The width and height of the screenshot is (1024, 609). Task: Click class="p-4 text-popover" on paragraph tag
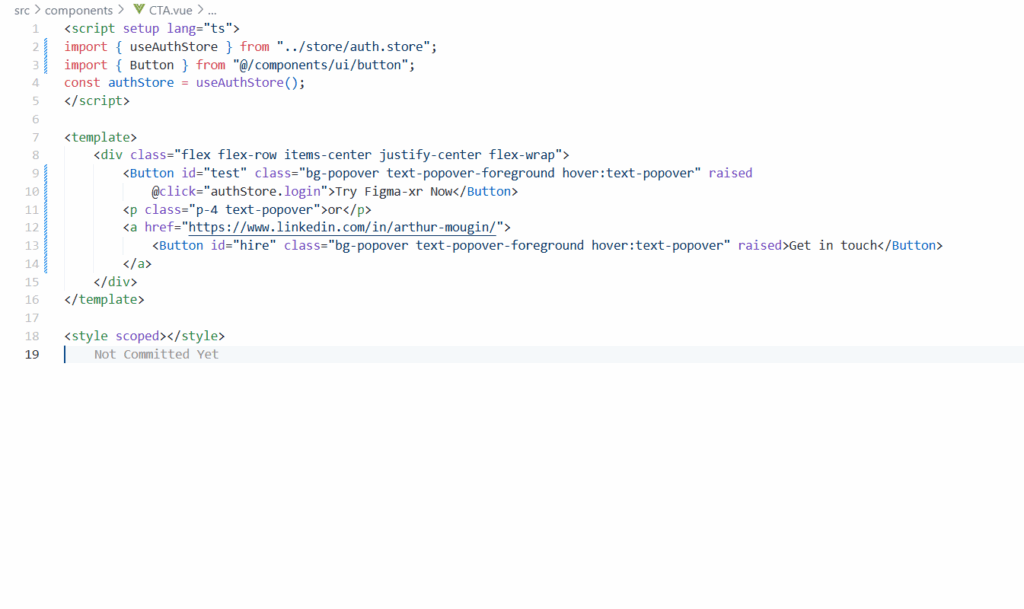(x=232, y=210)
